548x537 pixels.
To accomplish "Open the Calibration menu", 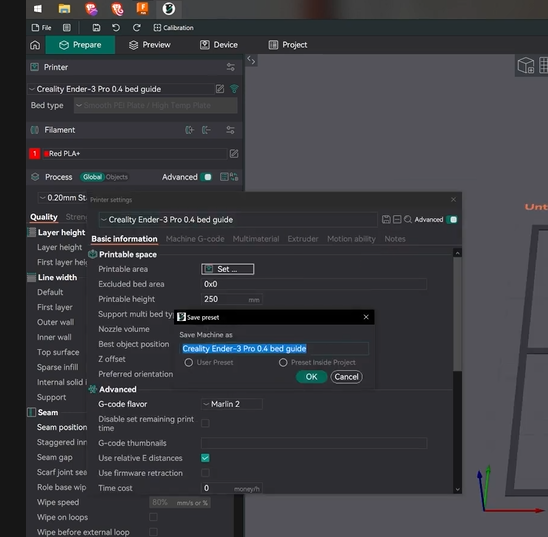I will [x=174, y=28].
